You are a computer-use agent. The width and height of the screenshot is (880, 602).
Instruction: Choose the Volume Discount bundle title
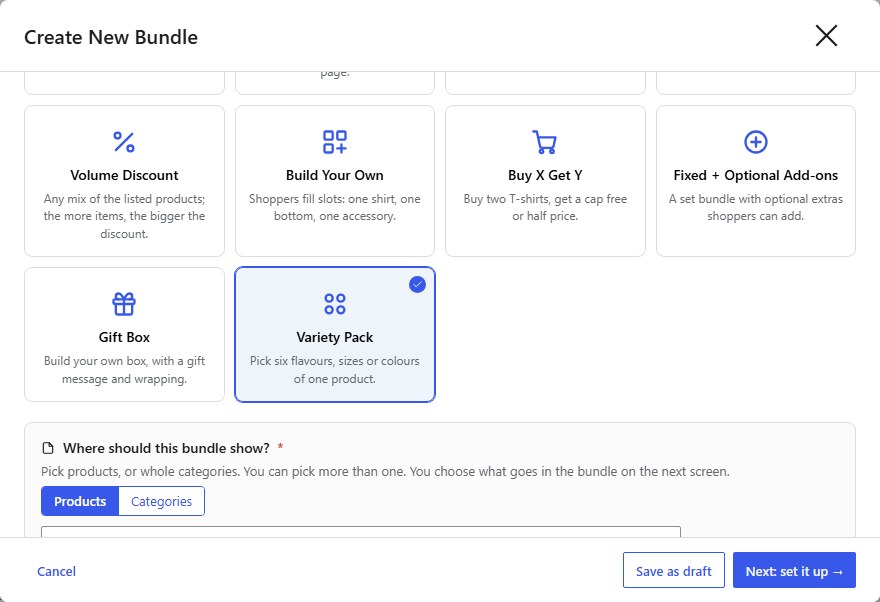coord(124,175)
